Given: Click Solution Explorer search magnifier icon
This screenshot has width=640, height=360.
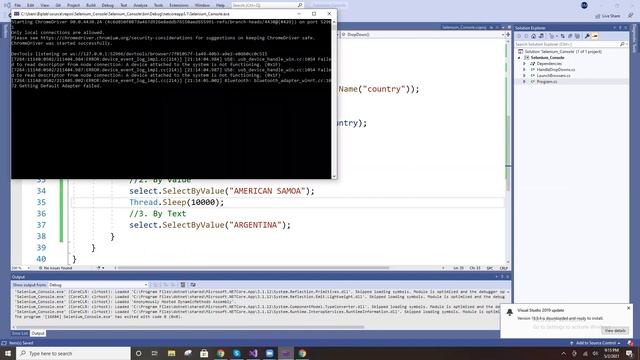Looking at the screenshot, I should click(x=622, y=44).
